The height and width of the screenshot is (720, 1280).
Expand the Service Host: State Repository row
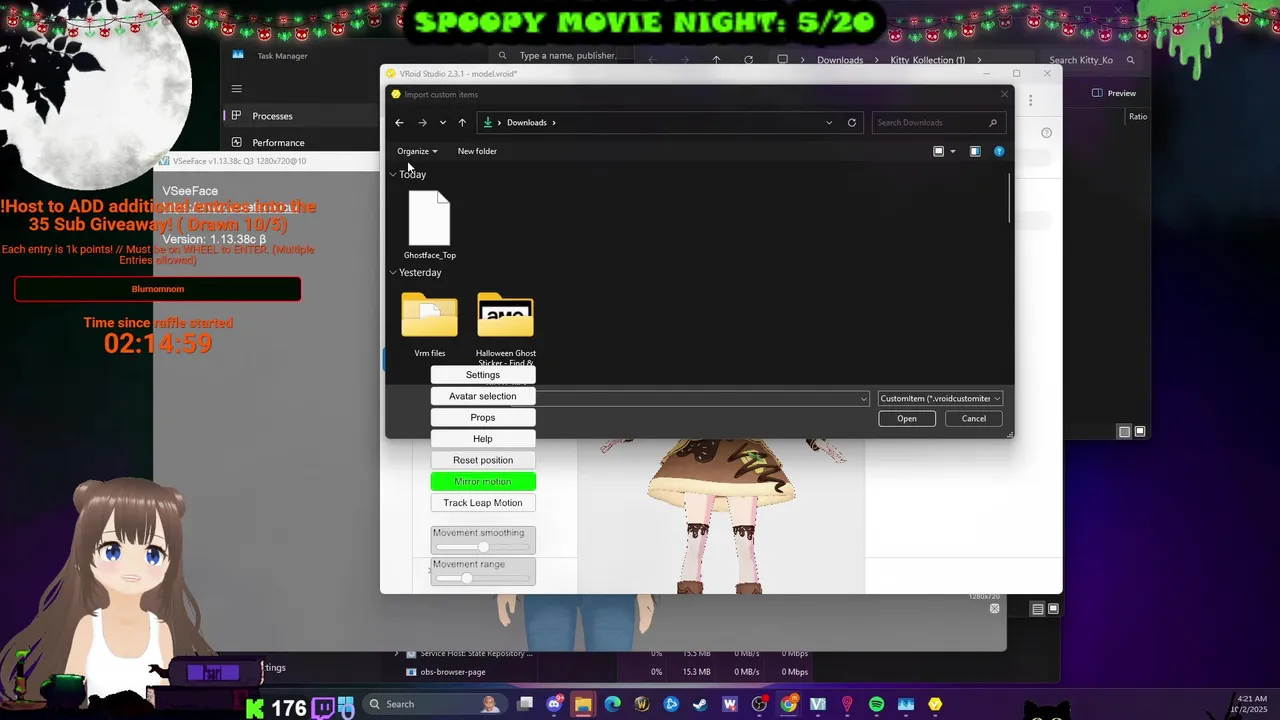pos(396,654)
